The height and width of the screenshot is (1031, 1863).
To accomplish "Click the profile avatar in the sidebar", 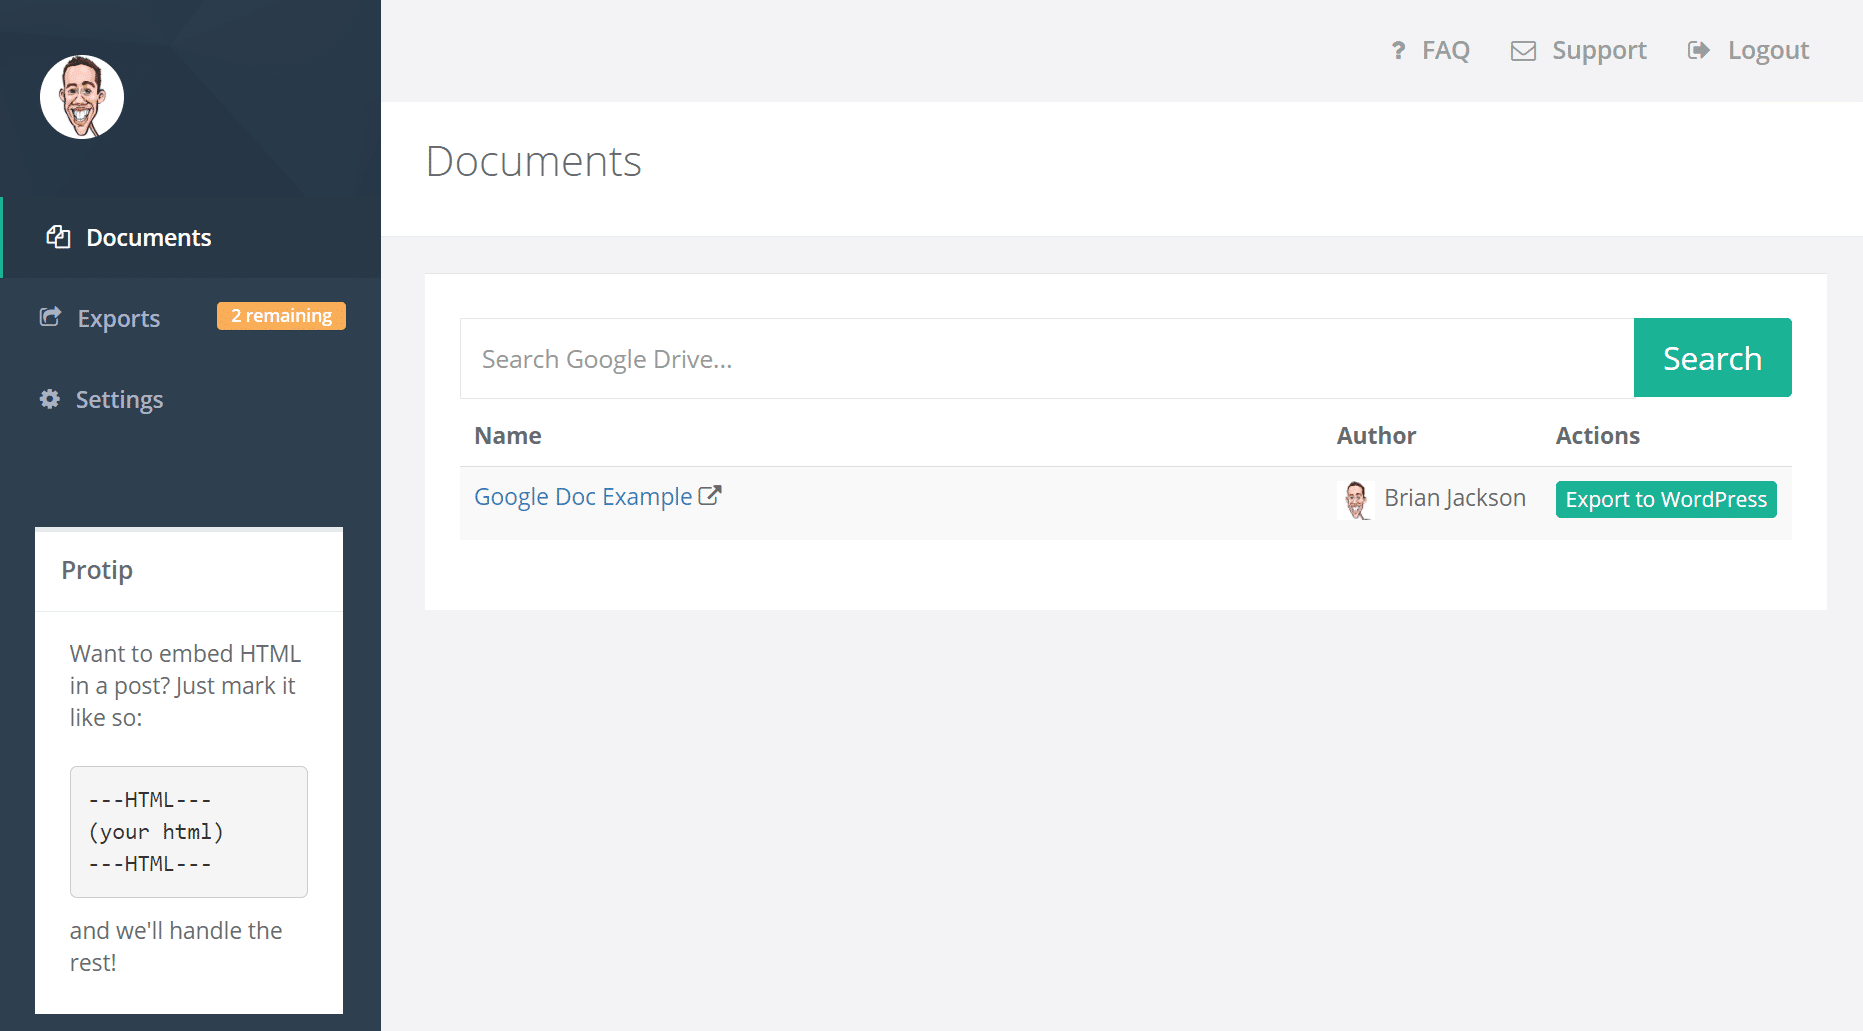I will coord(82,97).
